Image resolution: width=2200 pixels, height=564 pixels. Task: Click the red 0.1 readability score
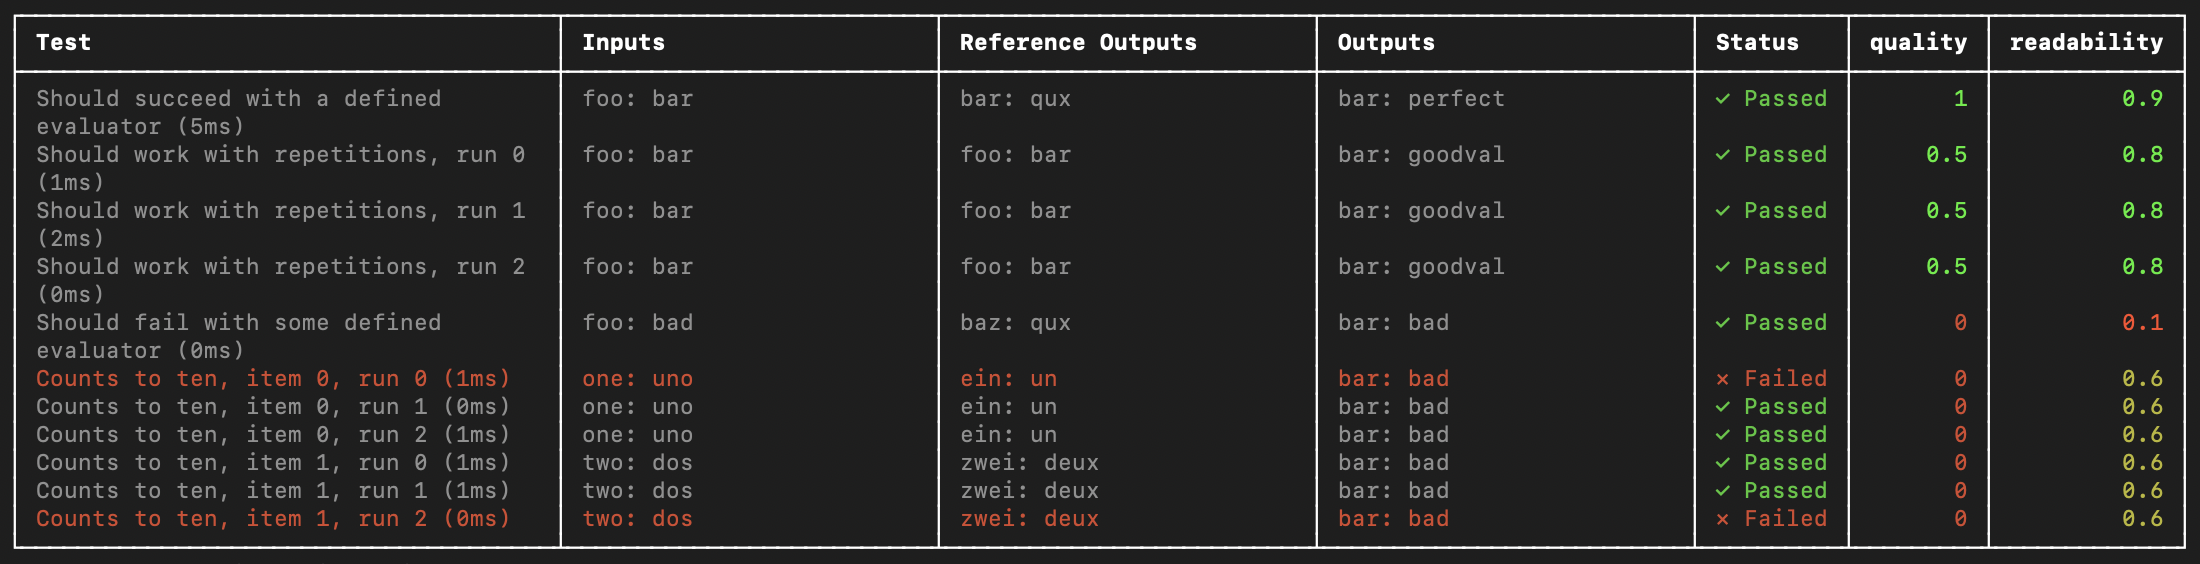2142,323
